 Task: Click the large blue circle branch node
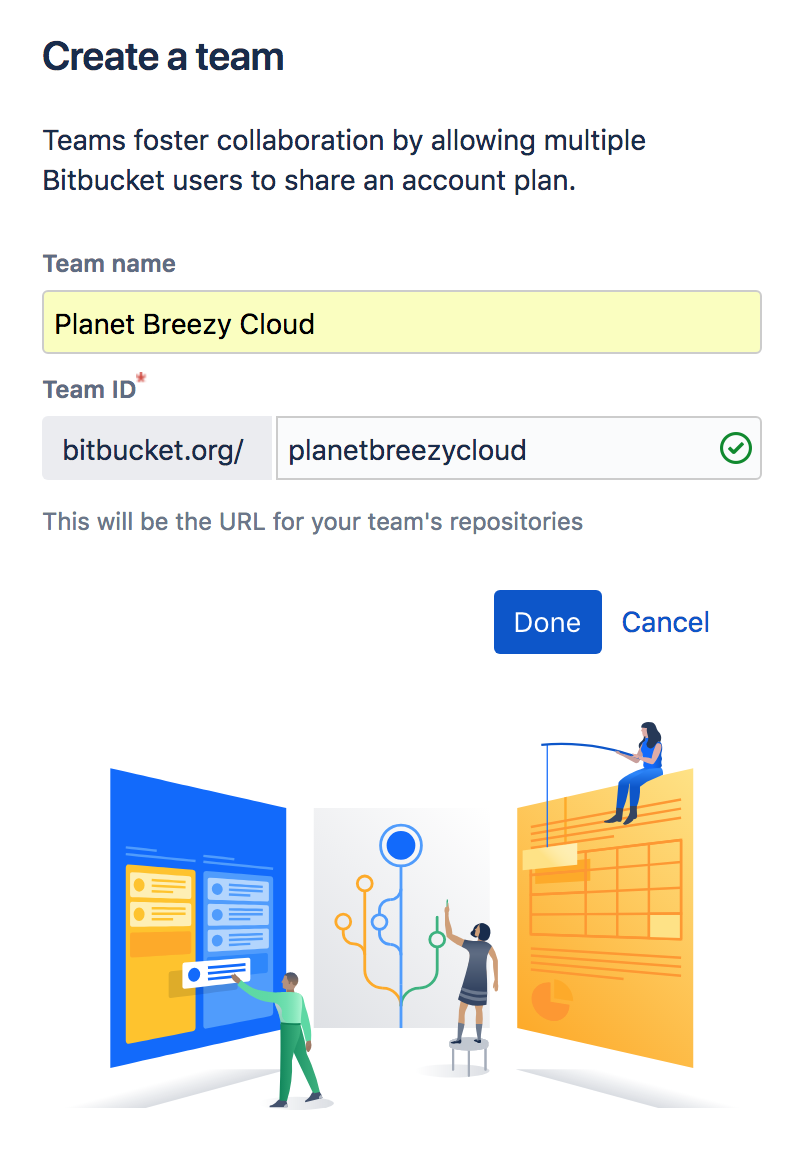[401, 847]
